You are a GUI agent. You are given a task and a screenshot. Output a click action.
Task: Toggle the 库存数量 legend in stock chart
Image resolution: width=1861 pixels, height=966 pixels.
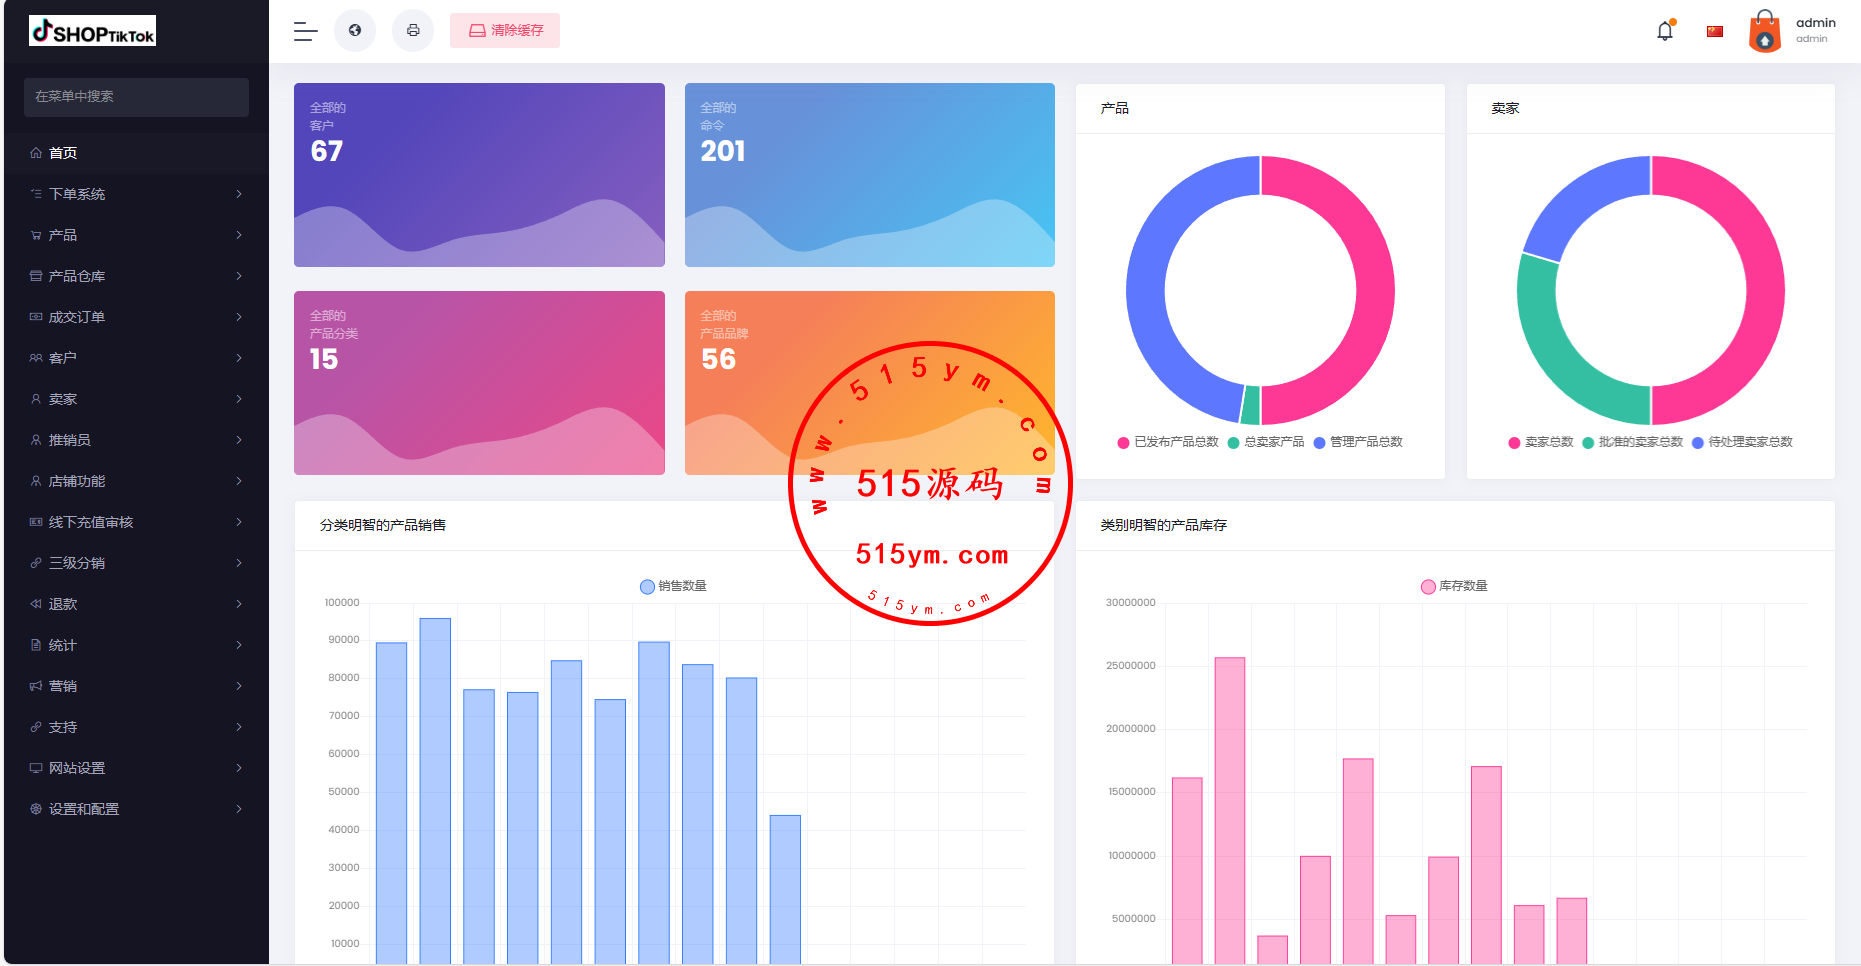click(x=1454, y=586)
